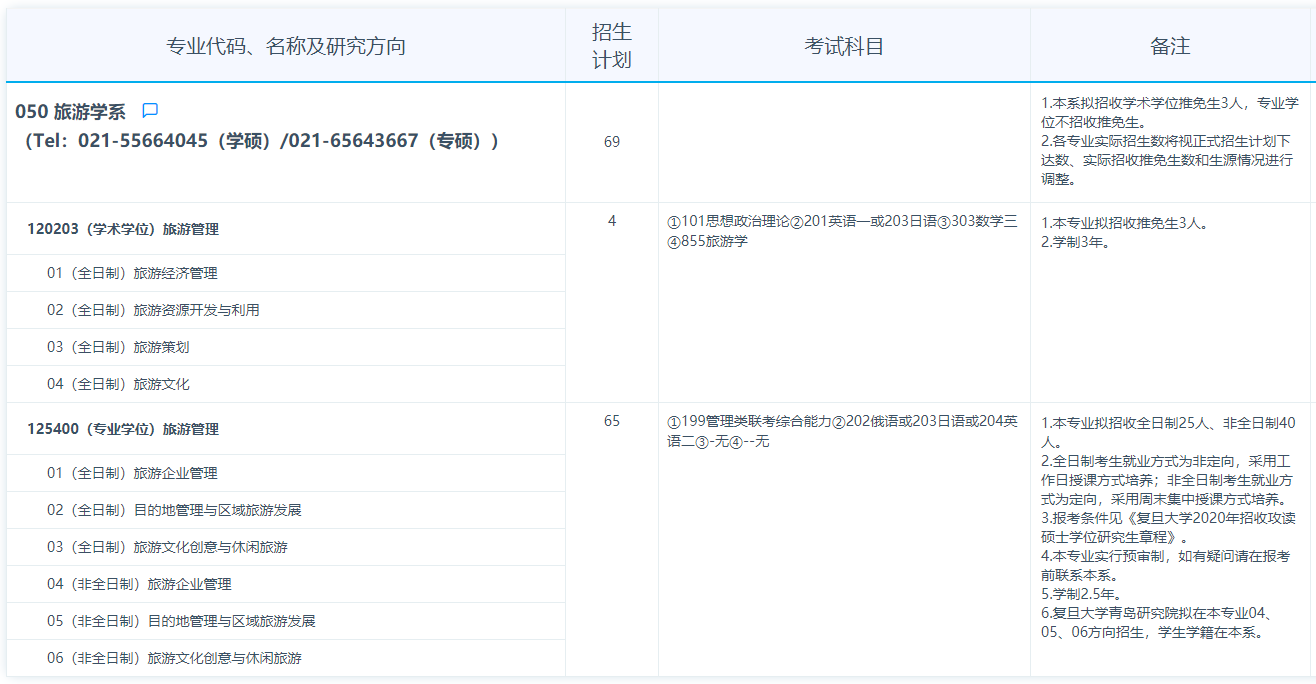
Task: Select 02（全日制）目的地管理与区域旅游发展
Action: [x=174, y=510]
